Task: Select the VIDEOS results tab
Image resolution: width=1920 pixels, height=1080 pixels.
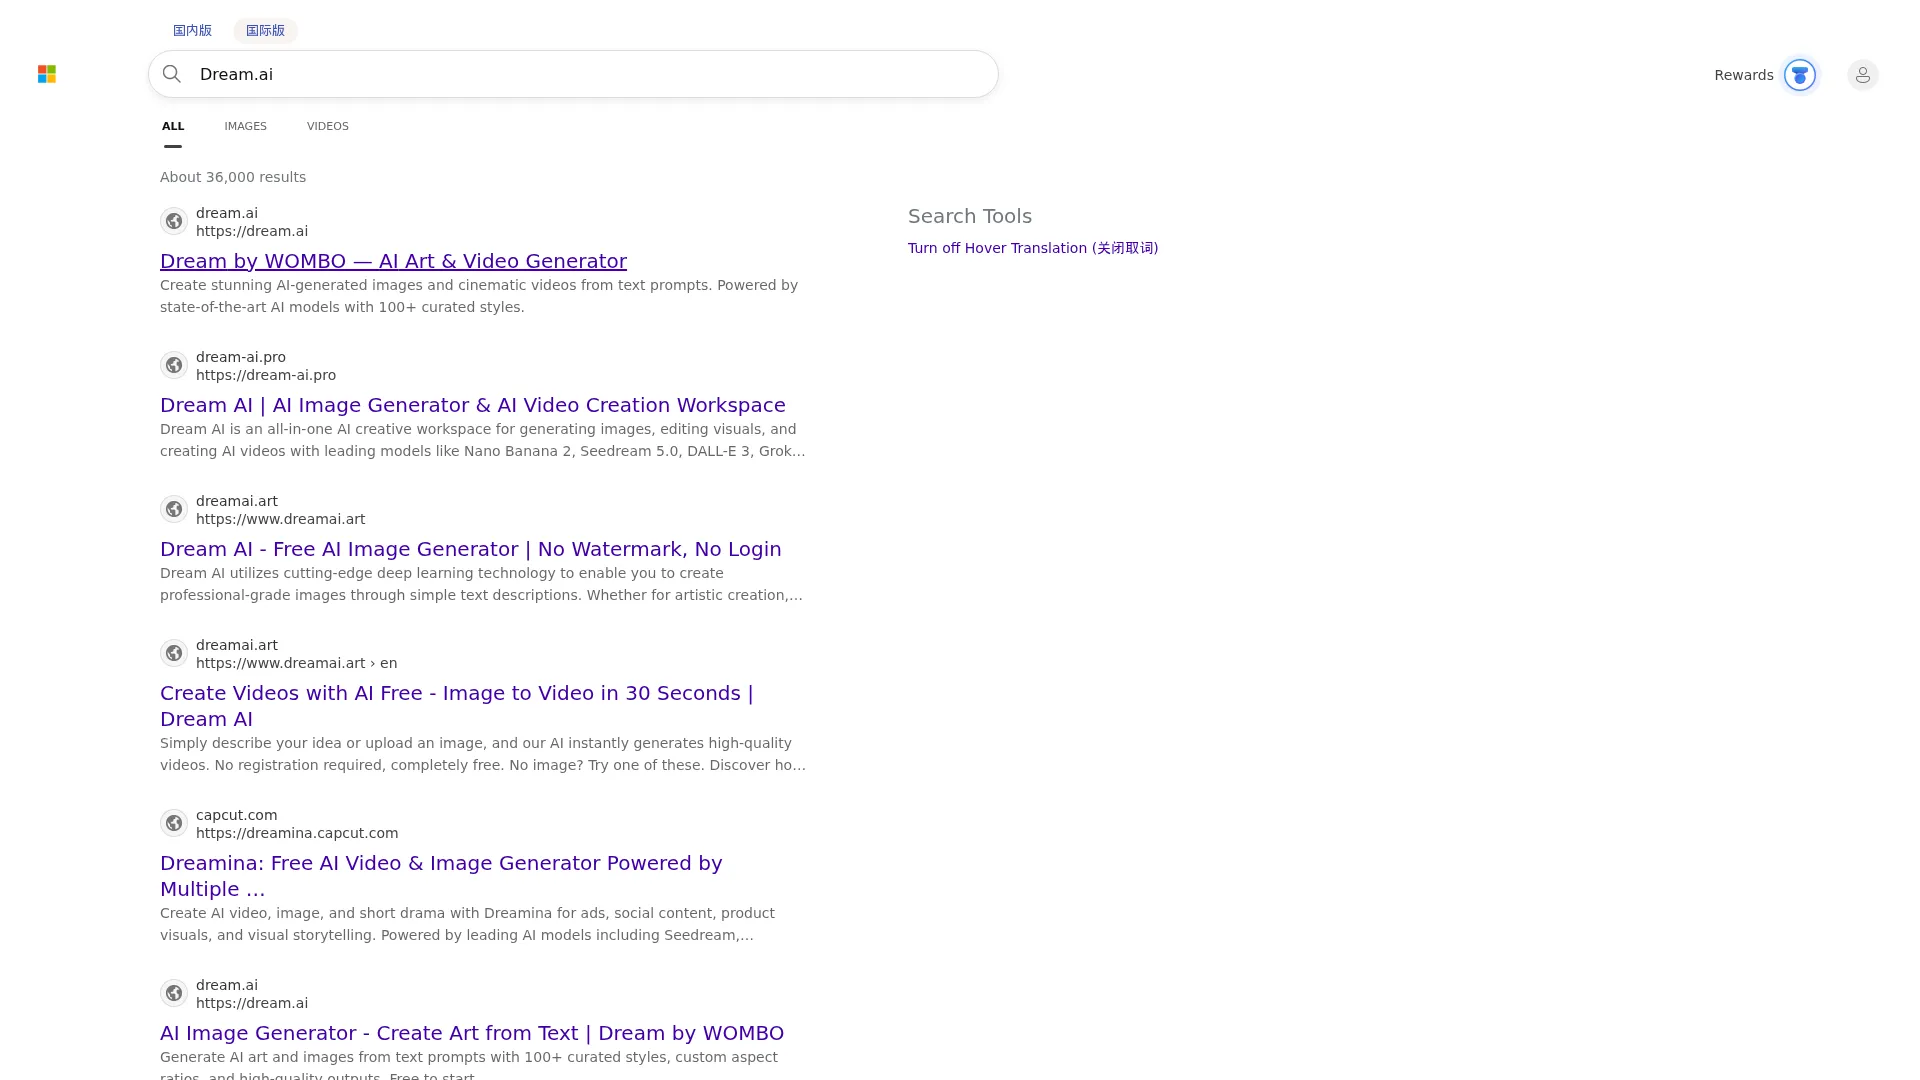Action: 328,126
